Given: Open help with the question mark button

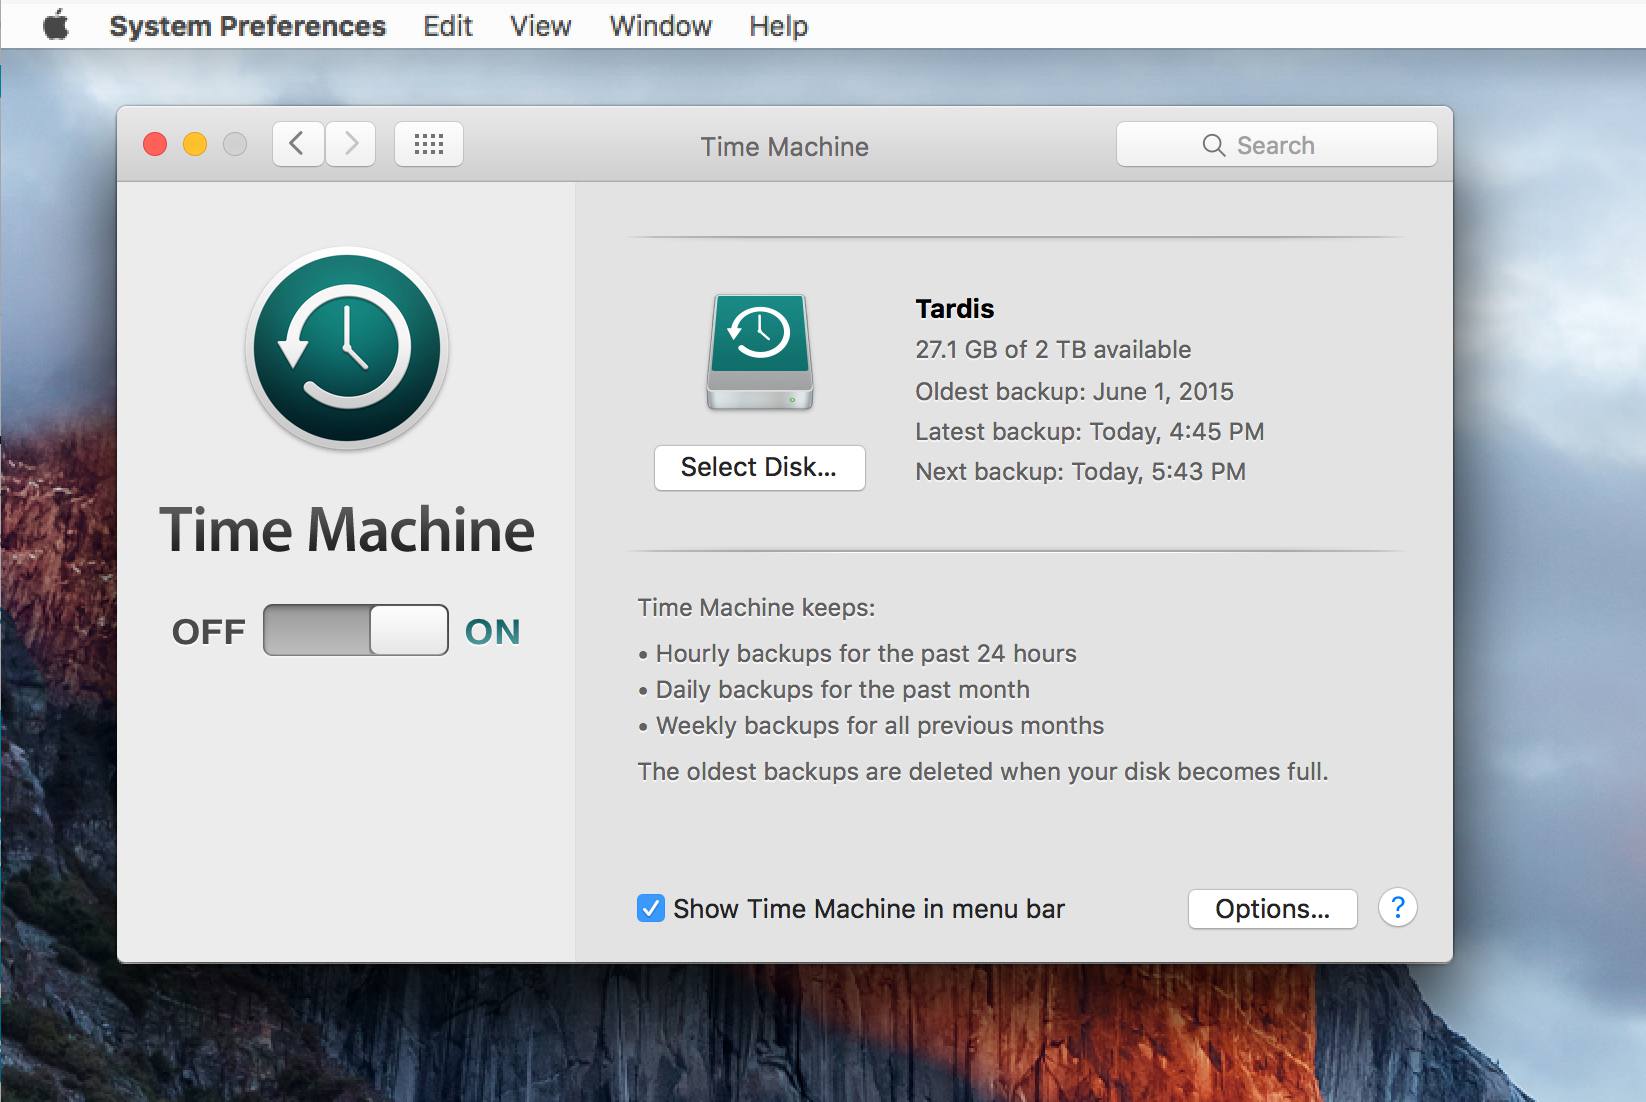Looking at the screenshot, I should [x=1398, y=908].
